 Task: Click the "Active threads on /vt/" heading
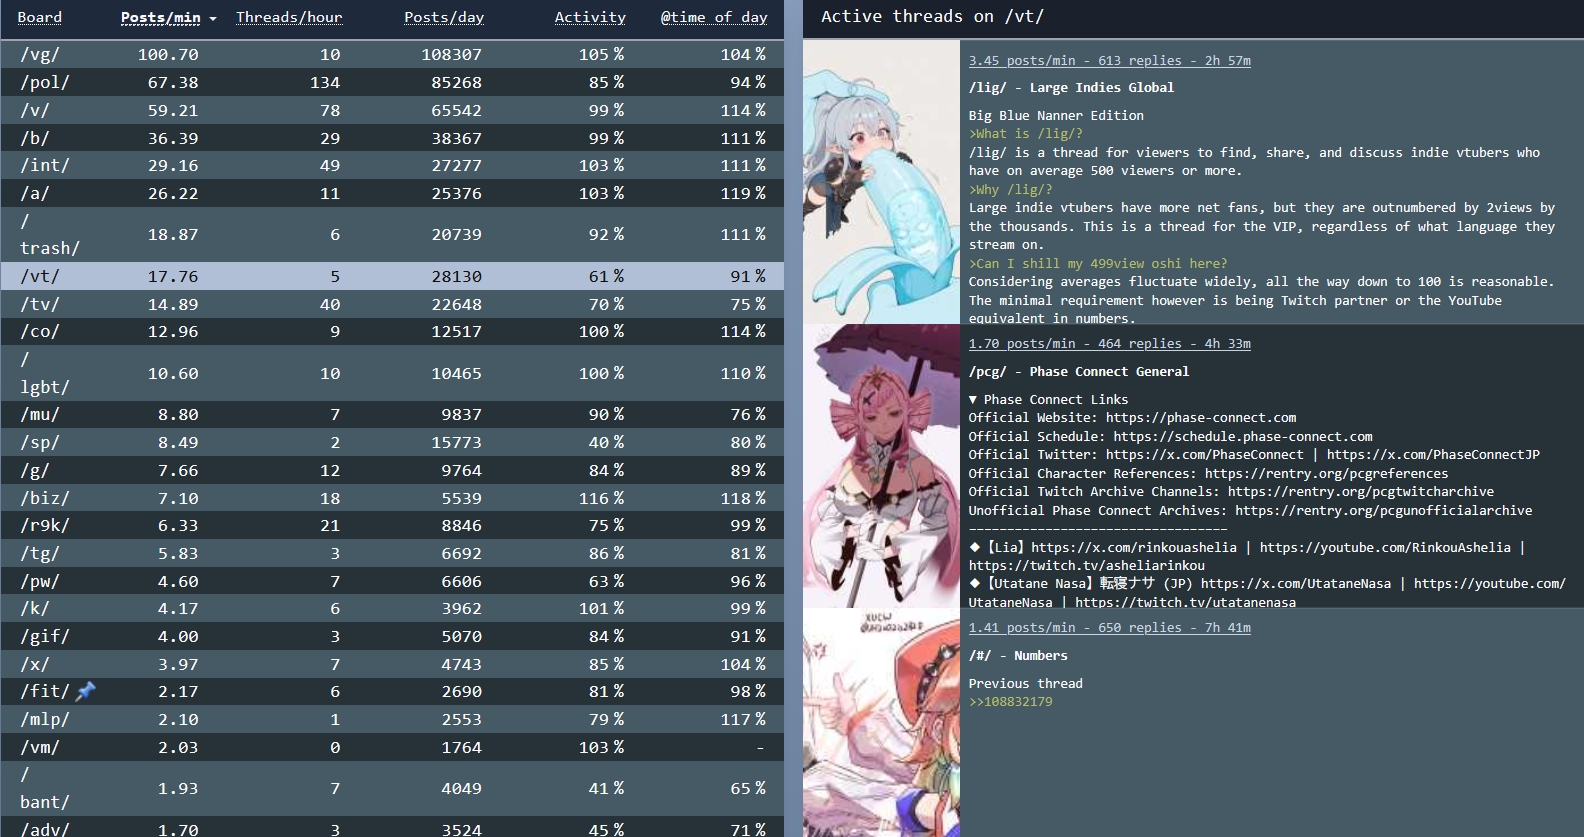click(932, 16)
